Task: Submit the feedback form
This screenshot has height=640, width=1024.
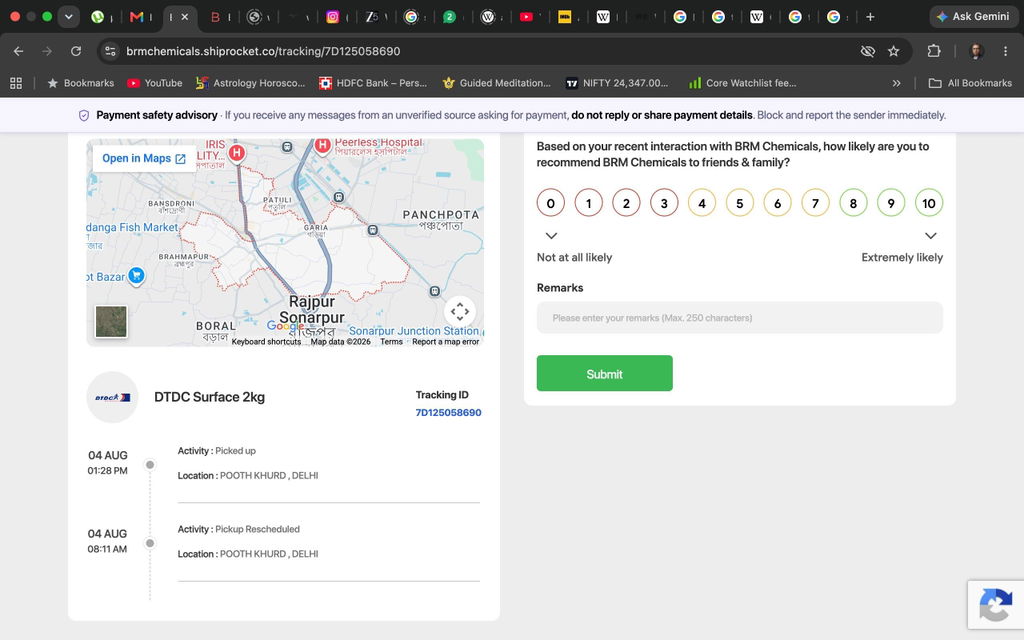Action: point(605,374)
